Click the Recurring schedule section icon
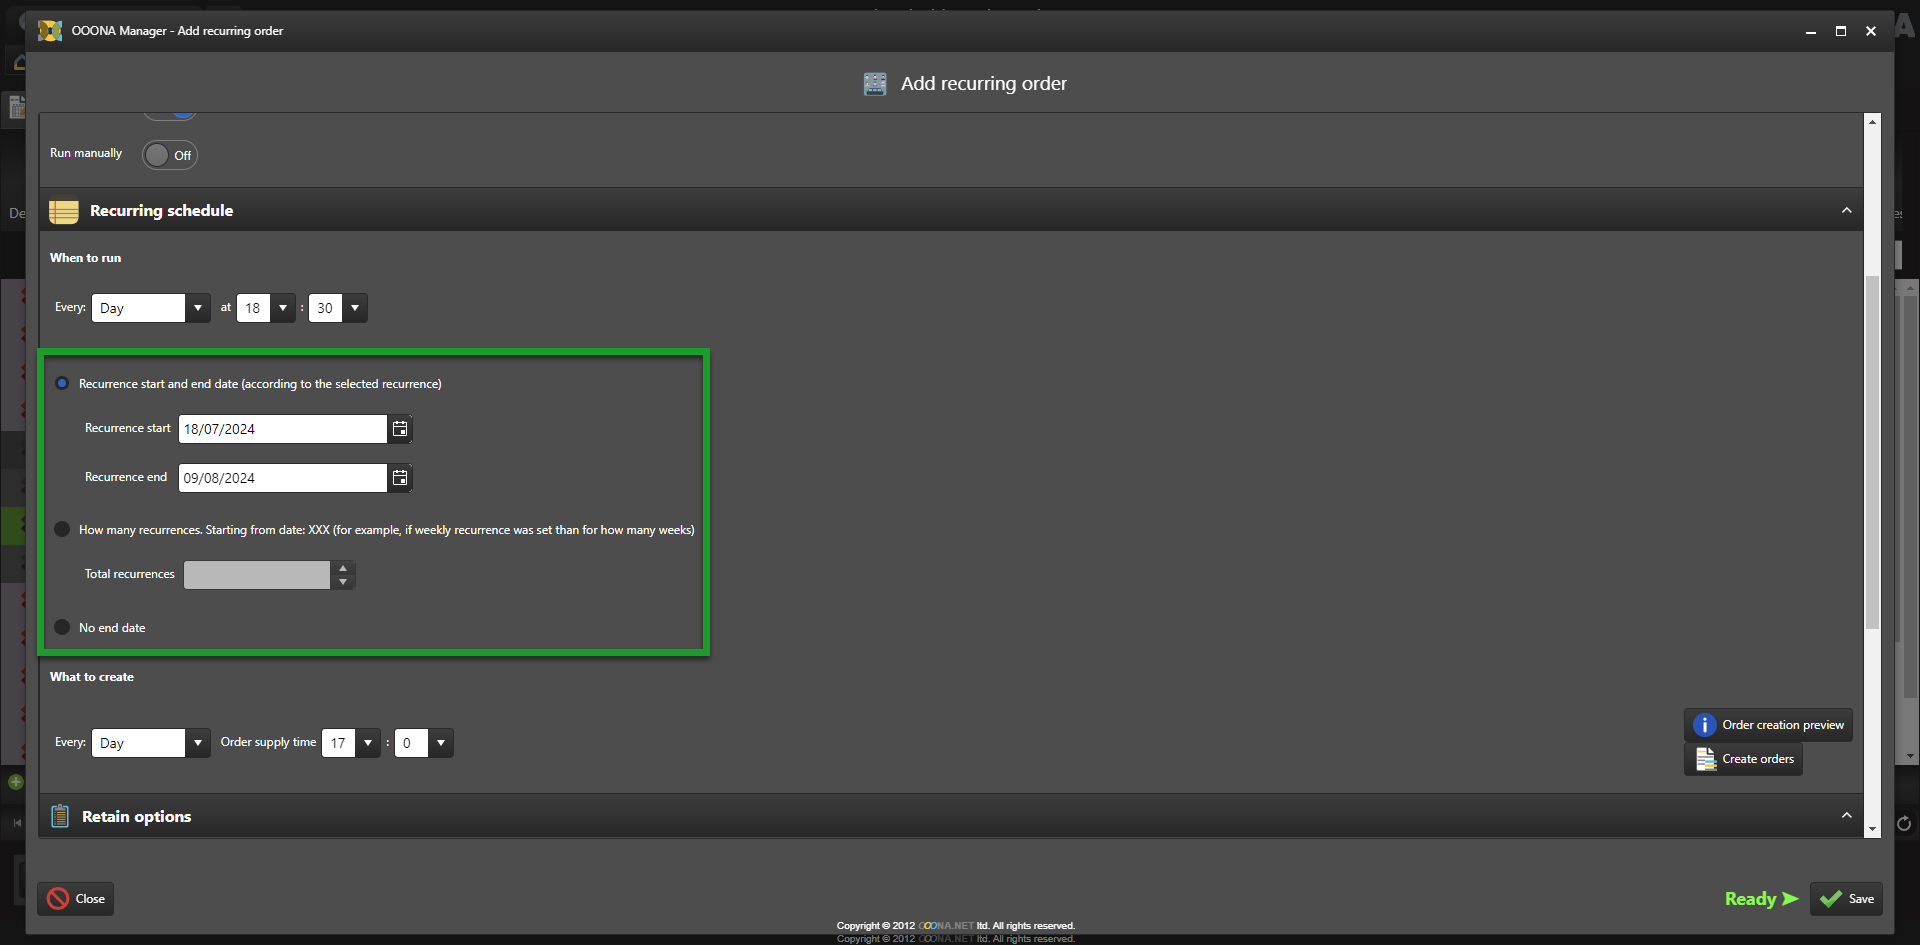Viewport: 1920px width, 945px height. coord(64,211)
